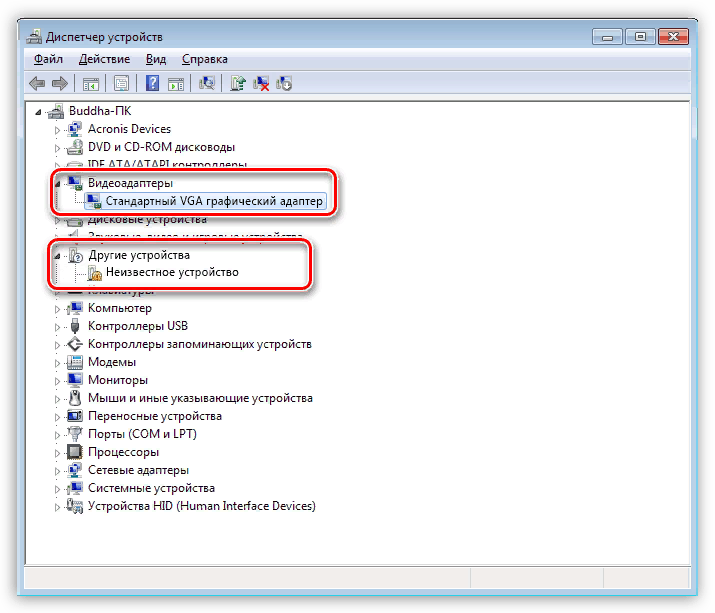715x613 pixels.
Task: Minimize the Диспетчер устройств window
Action: pos(607,36)
